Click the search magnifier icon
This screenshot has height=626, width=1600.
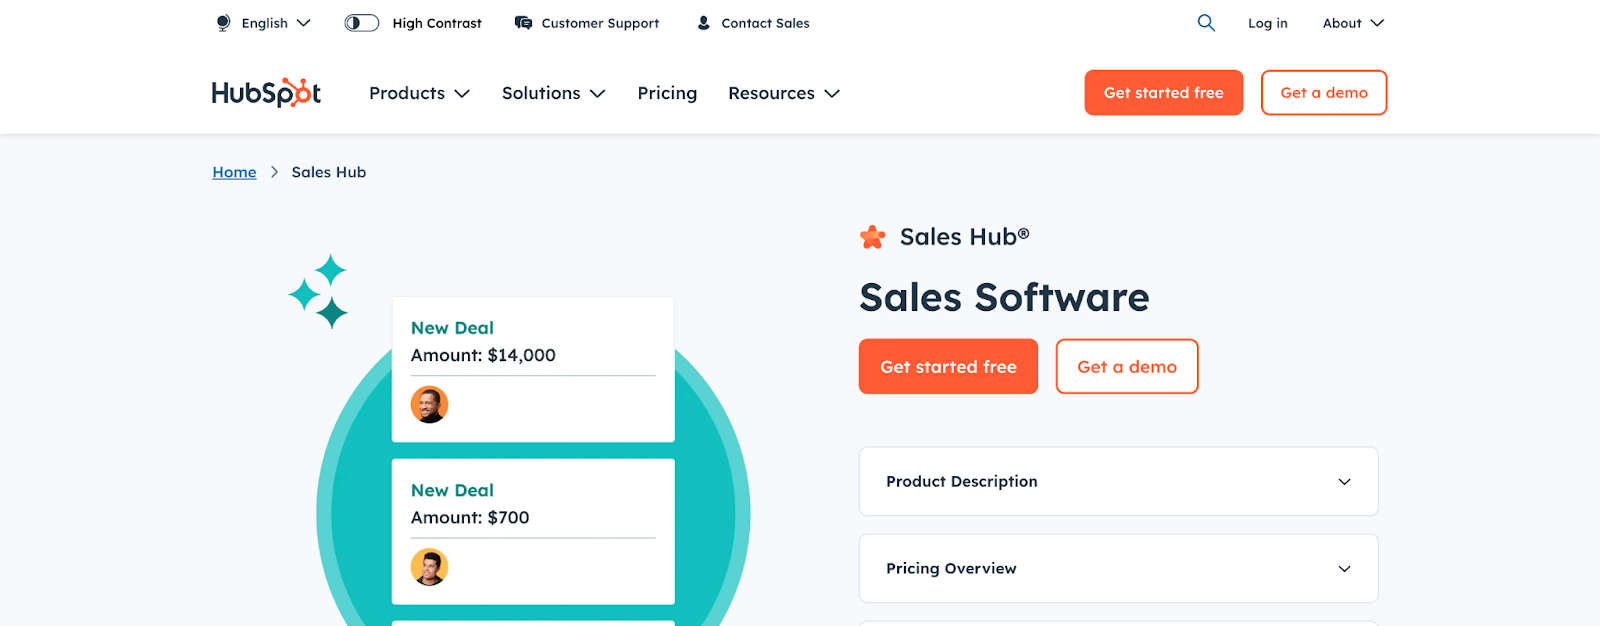(x=1206, y=23)
